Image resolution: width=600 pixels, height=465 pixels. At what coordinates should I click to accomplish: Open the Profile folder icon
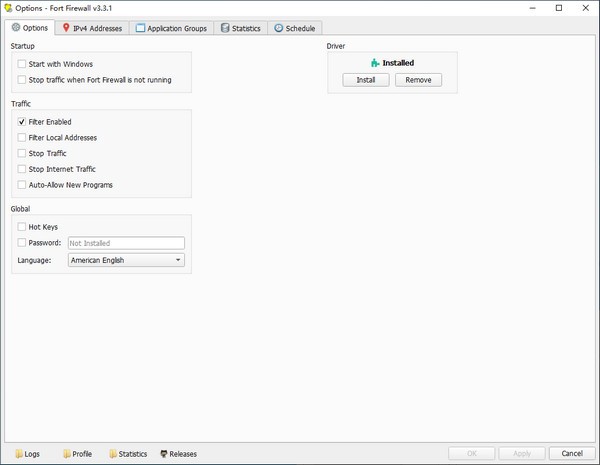(66, 454)
